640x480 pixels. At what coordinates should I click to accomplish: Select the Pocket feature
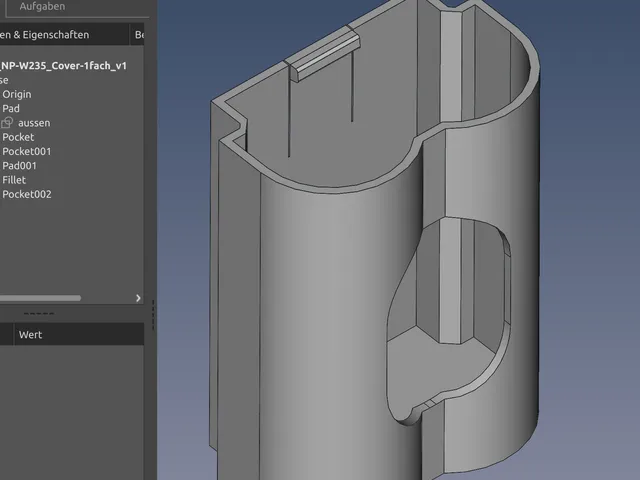(x=18, y=137)
